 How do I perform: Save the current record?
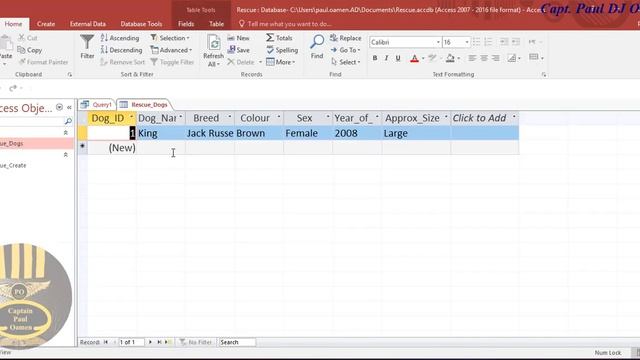coord(238,50)
